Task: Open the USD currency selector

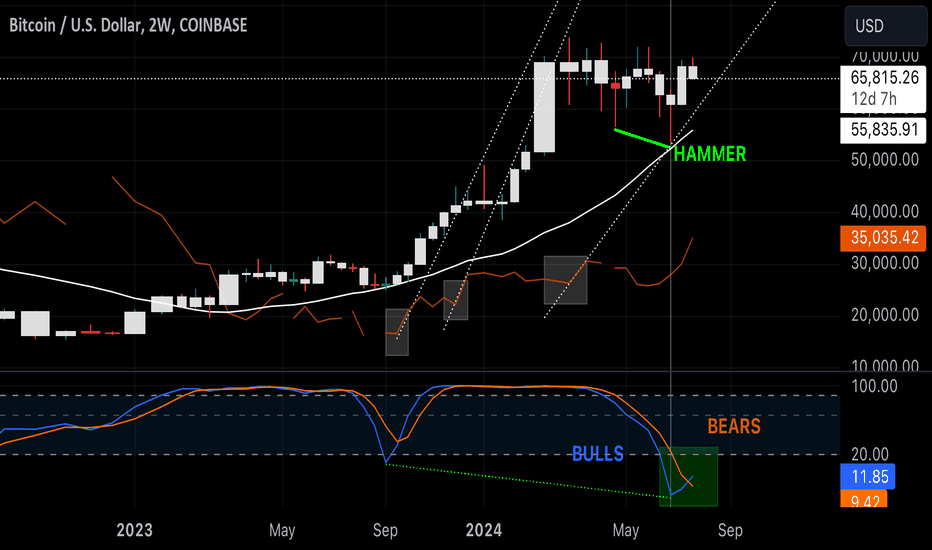Action: 885,26
